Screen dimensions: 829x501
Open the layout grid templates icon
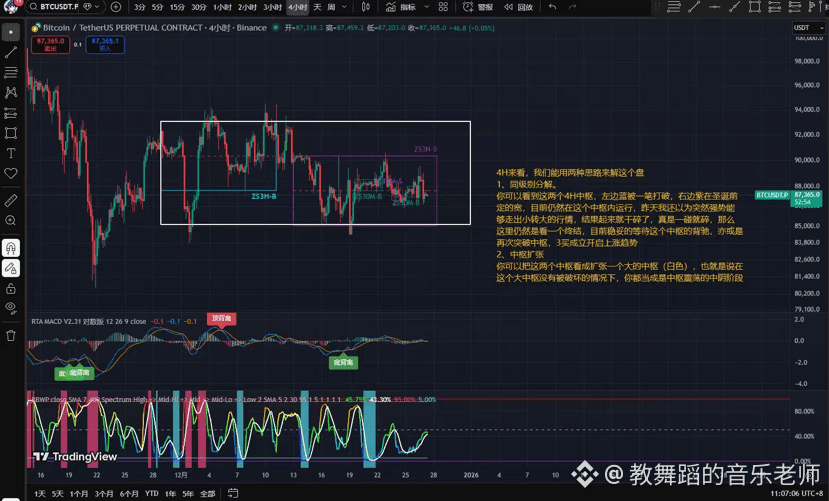[443, 7]
